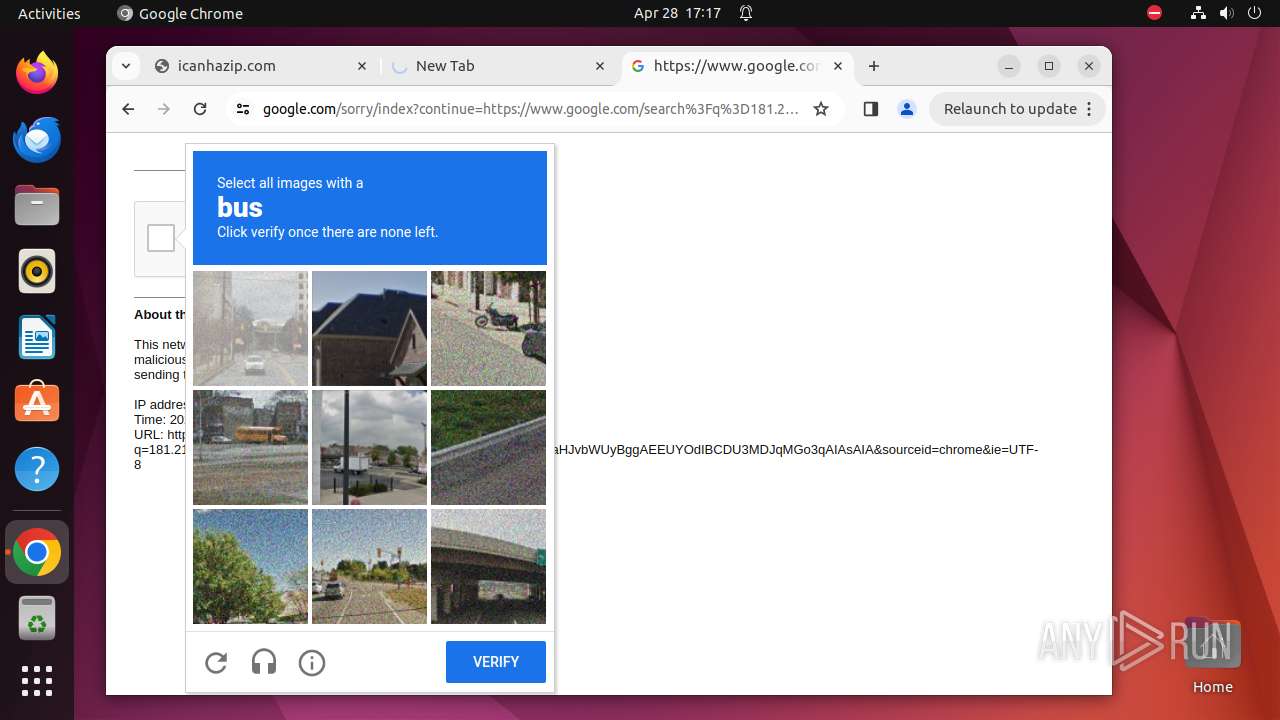This screenshot has width=1280, height=720.
Task: Open the Files manager in dock
Action: pyautogui.click(x=37, y=205)
